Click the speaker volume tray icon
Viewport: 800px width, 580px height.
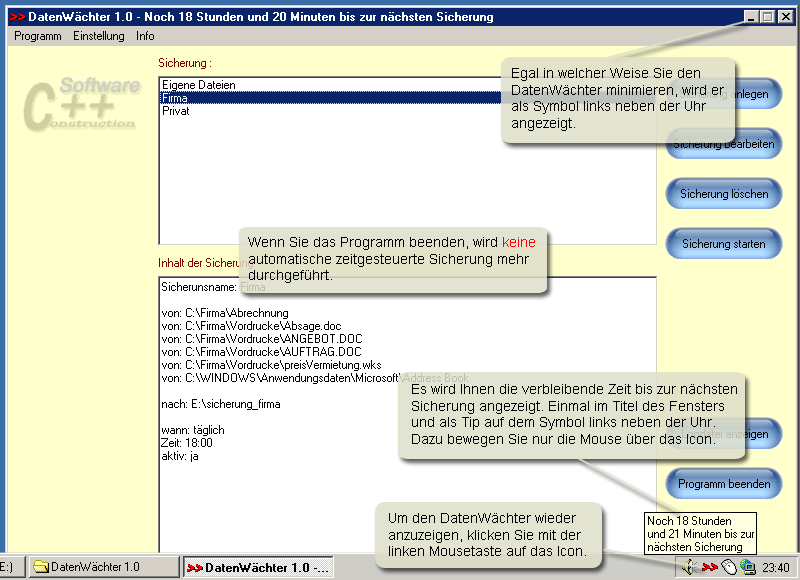pyautogui.click(x=690, y=567)
